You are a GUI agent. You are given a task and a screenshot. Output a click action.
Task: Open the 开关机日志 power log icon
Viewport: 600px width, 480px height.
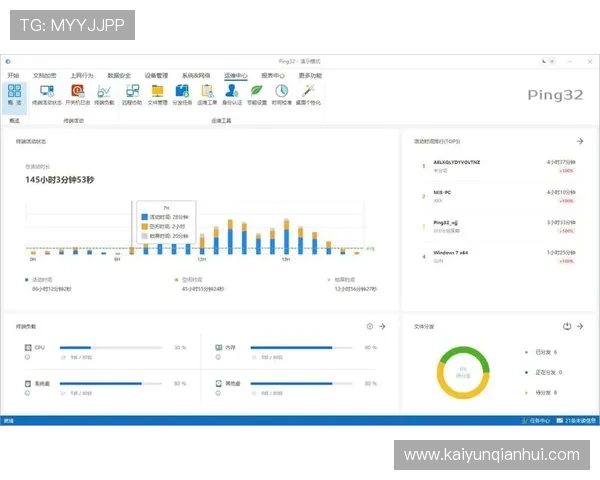click(x=76, y=94)
